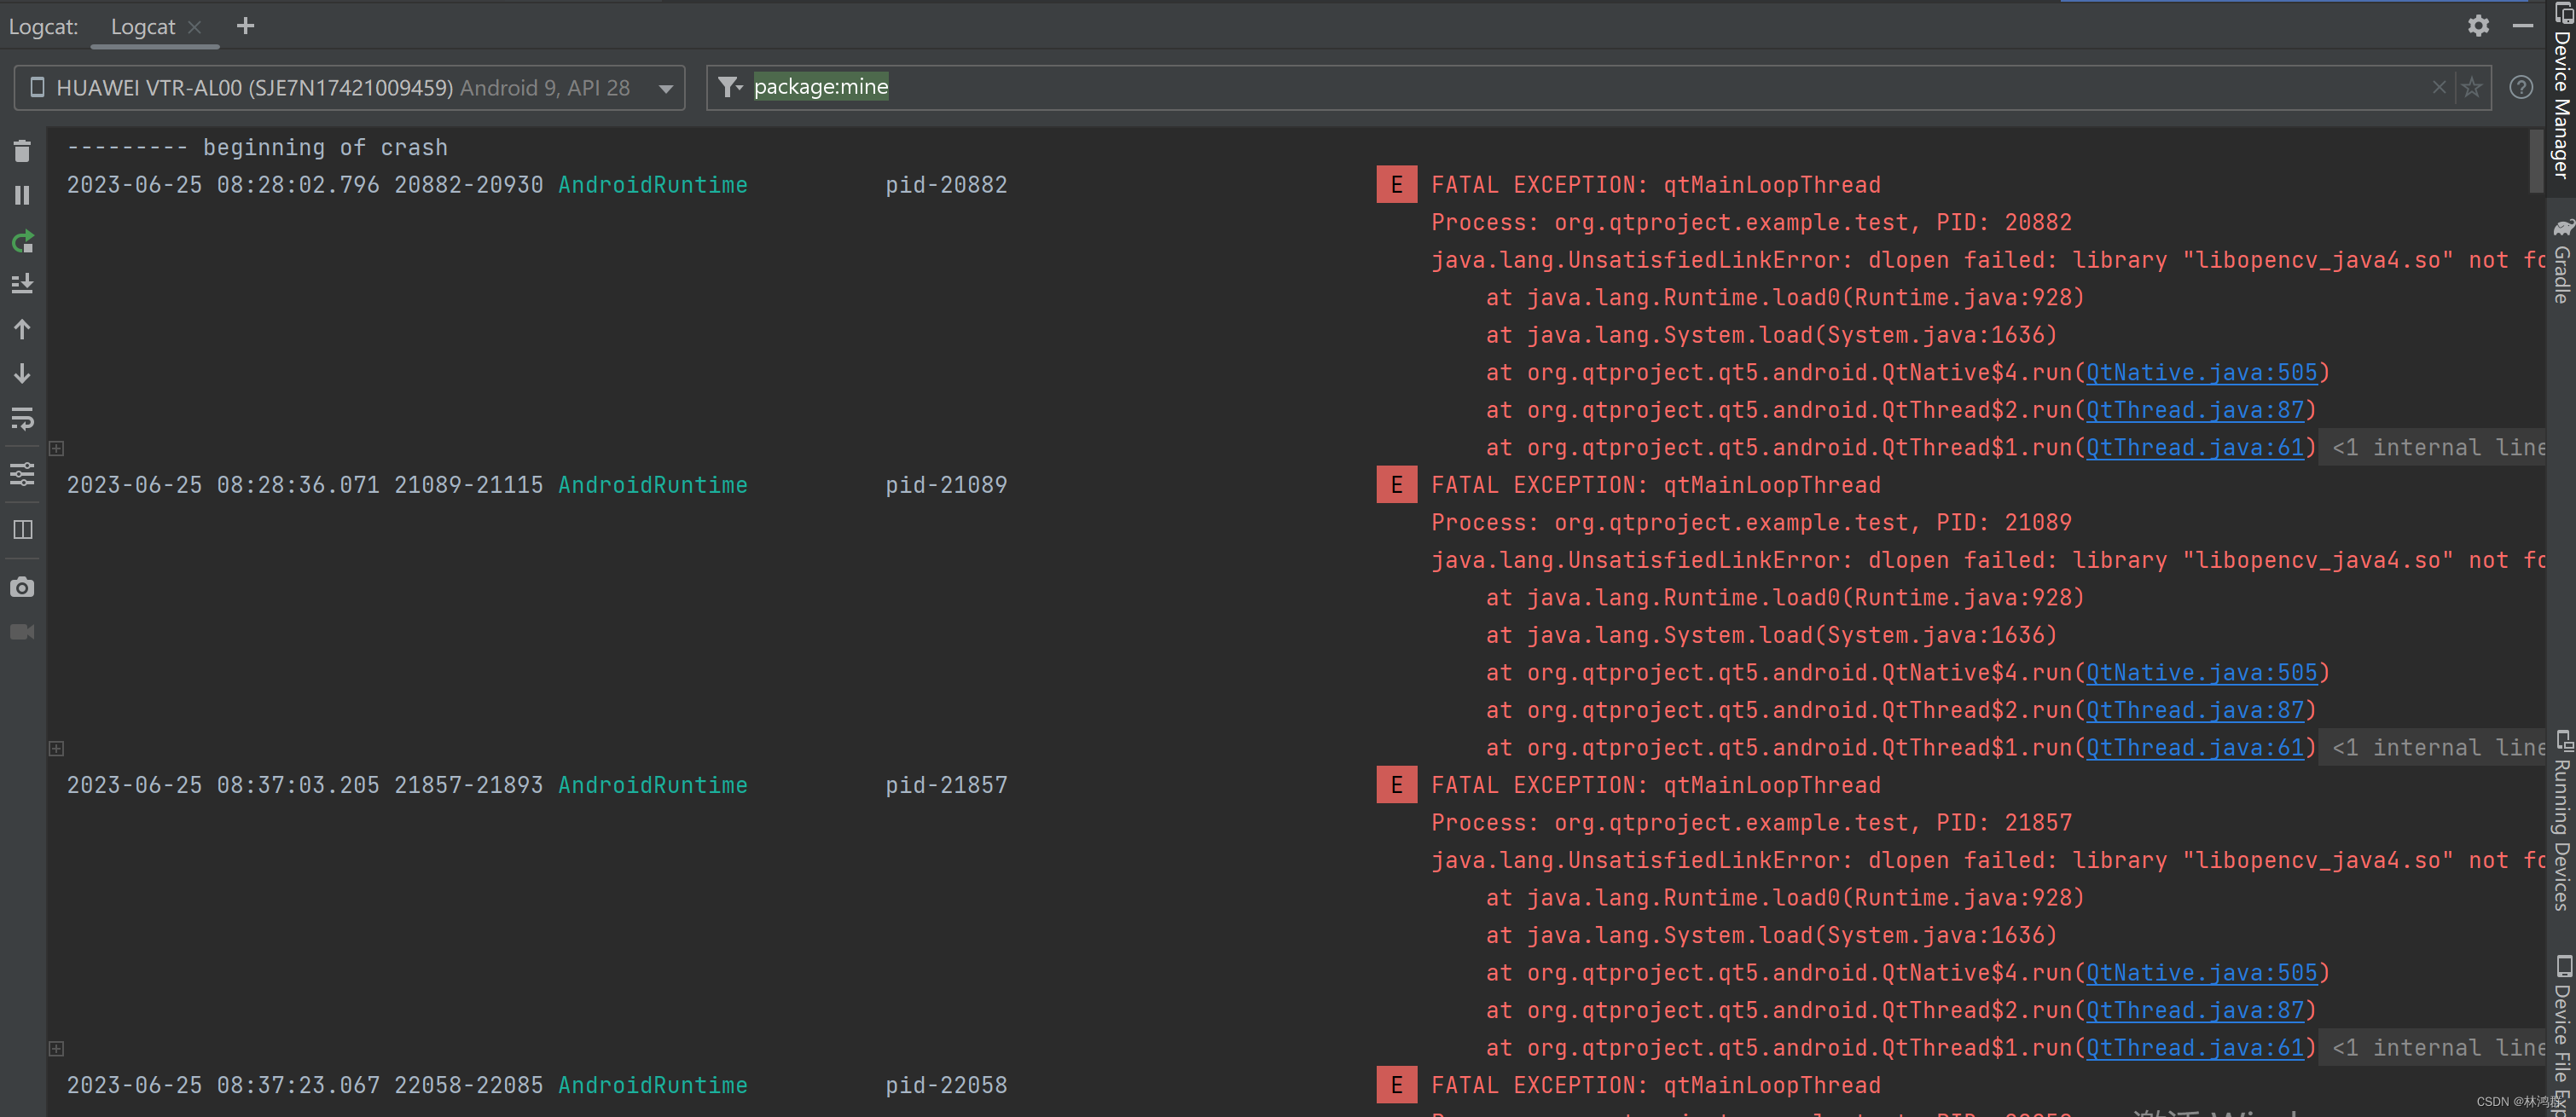Select the Logcat tab
Image resolution: width=2576 pixels, height=1117 pixels.
143,27
